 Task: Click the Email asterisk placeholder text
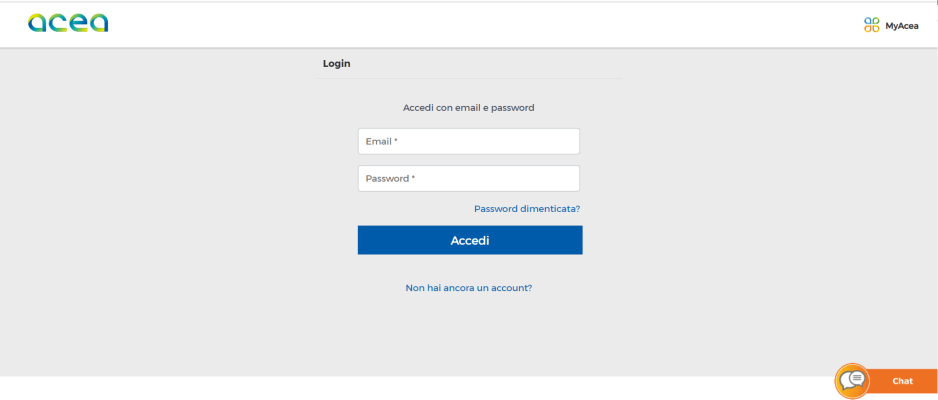pyautogui.click(x=382, y=142)
